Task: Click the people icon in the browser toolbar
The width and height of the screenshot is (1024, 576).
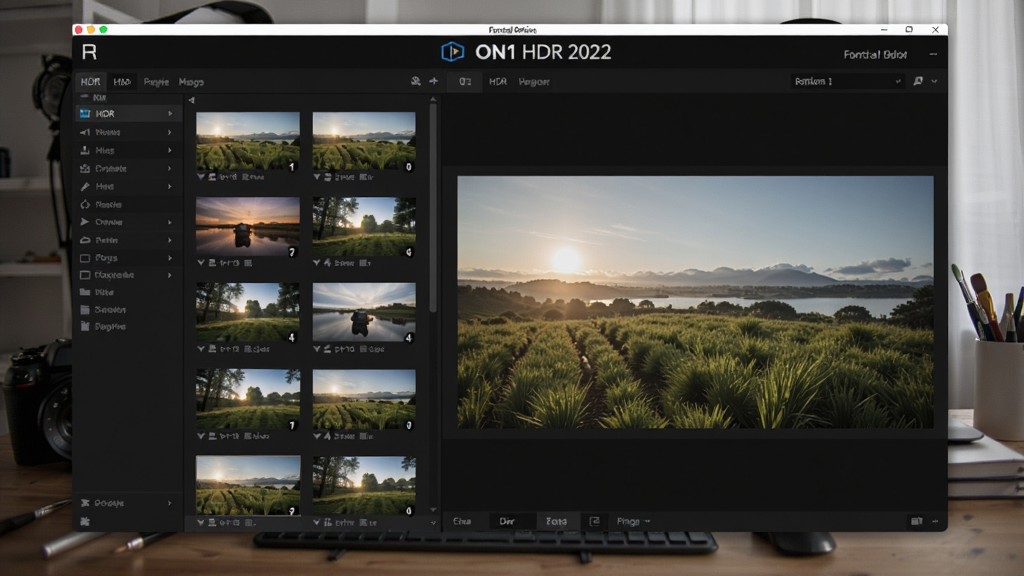Action: pyautogui.click(x=415, y=81)
